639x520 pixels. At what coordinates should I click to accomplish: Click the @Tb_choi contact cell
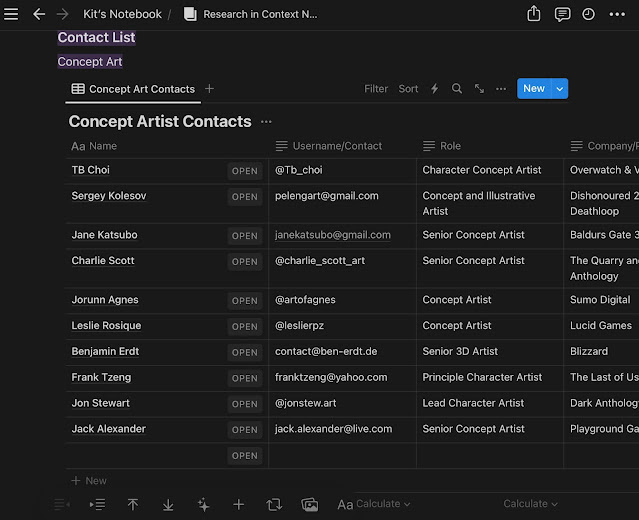pos(343,171)
